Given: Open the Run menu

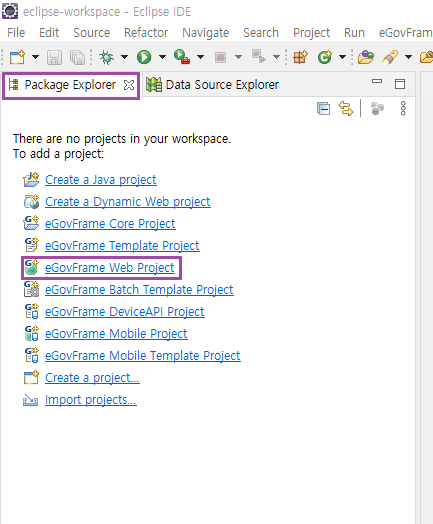Looking at the screenshot, I should click(354, 33).
